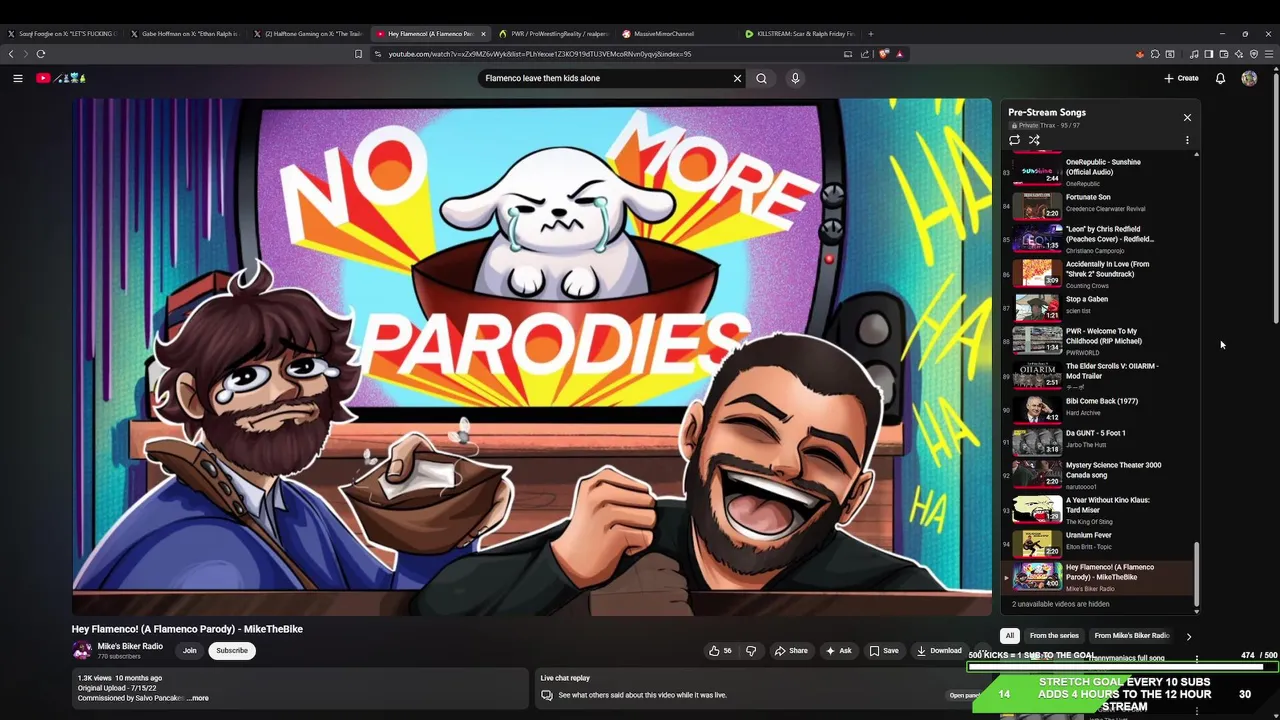Viewport: 1280px width, 720px height.
Task: Like the video with thumbs up
Action: pyautogui.click(x=720, y=651)
